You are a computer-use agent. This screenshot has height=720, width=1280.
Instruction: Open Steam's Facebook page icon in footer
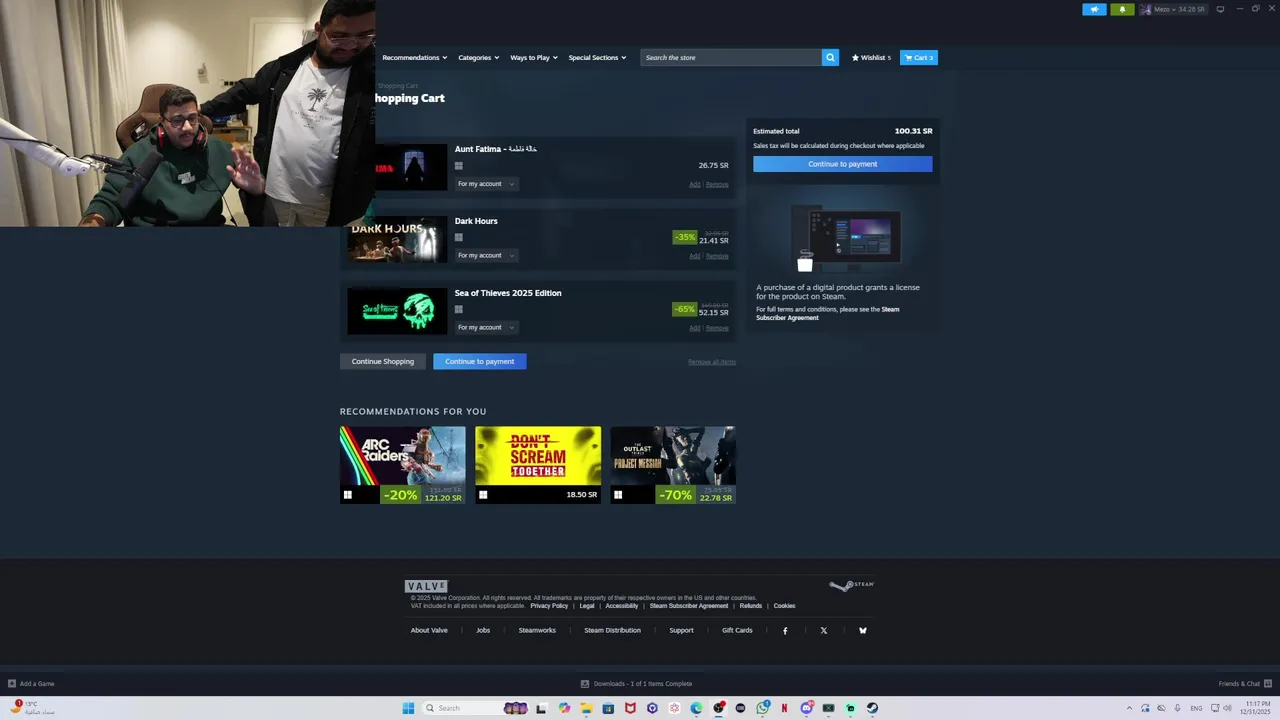tap(785, 630)
